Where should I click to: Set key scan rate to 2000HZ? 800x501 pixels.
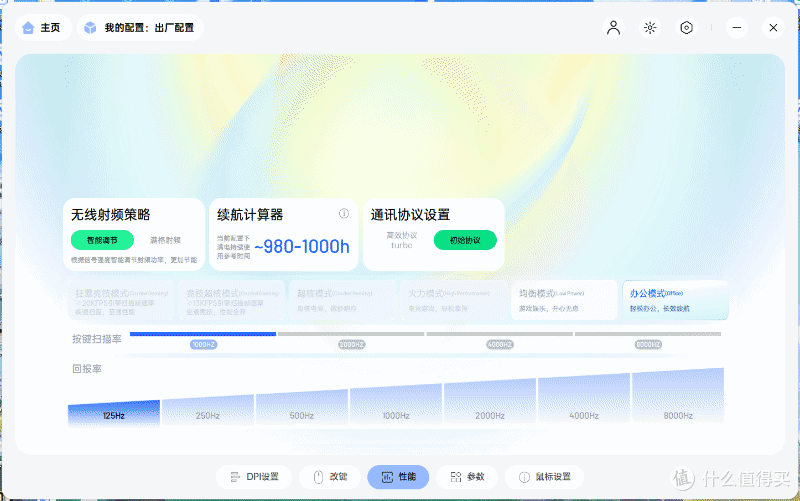click(352, 345)
